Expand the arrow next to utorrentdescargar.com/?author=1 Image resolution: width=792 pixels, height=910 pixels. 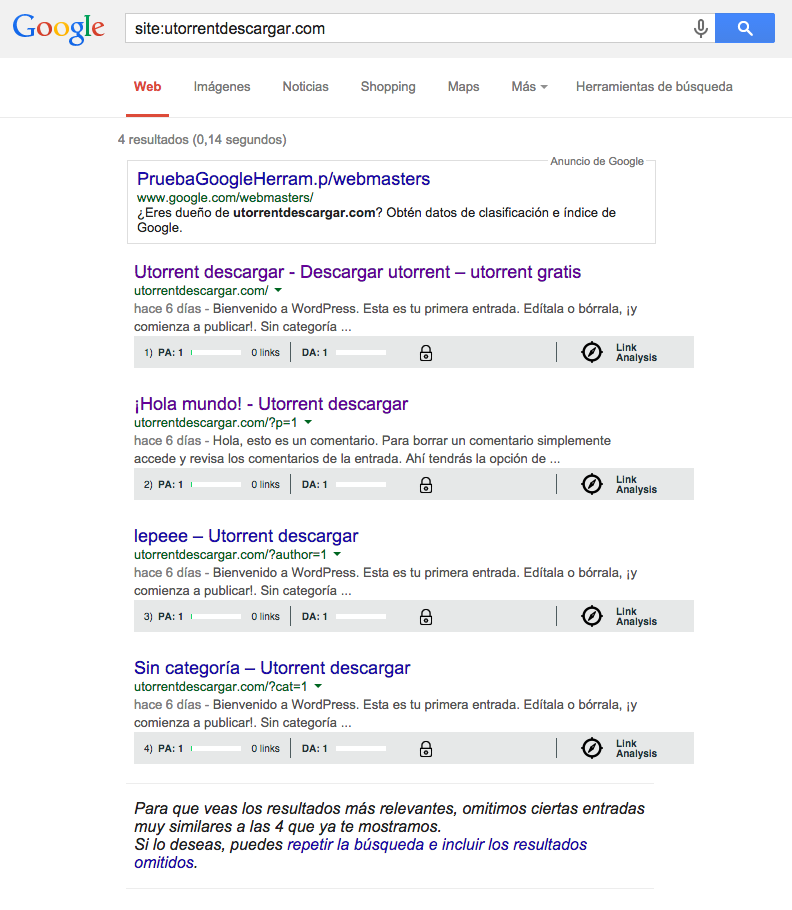[337, 554]
